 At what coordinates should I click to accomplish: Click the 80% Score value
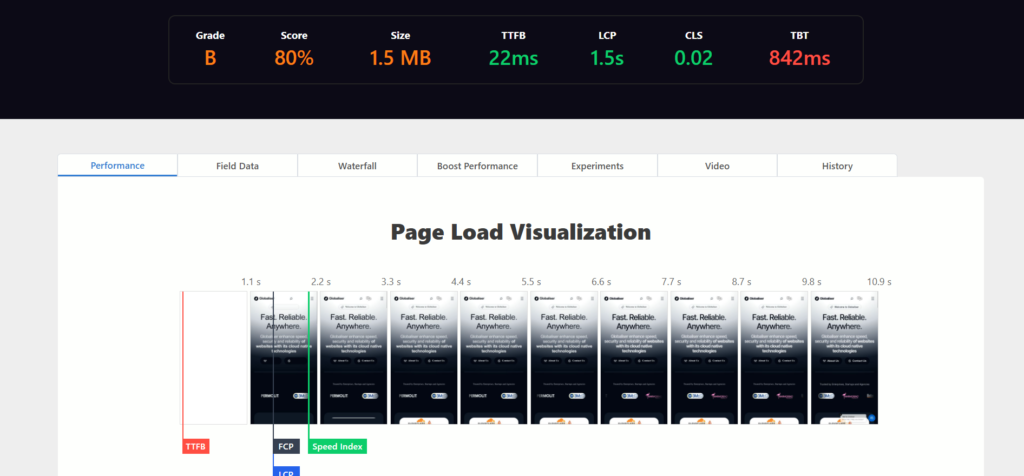click(294, 58)
